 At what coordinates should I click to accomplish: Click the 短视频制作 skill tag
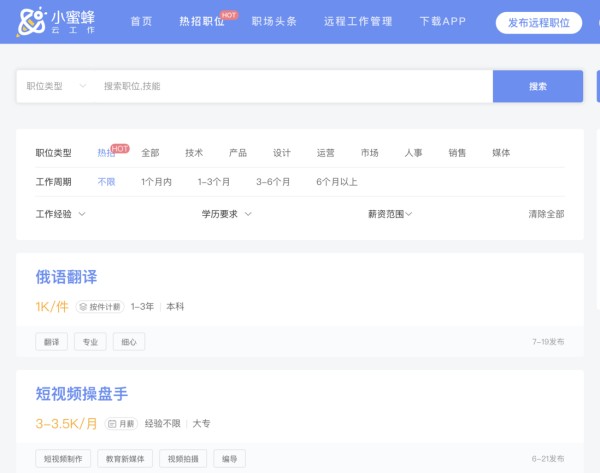pos(63,458)
